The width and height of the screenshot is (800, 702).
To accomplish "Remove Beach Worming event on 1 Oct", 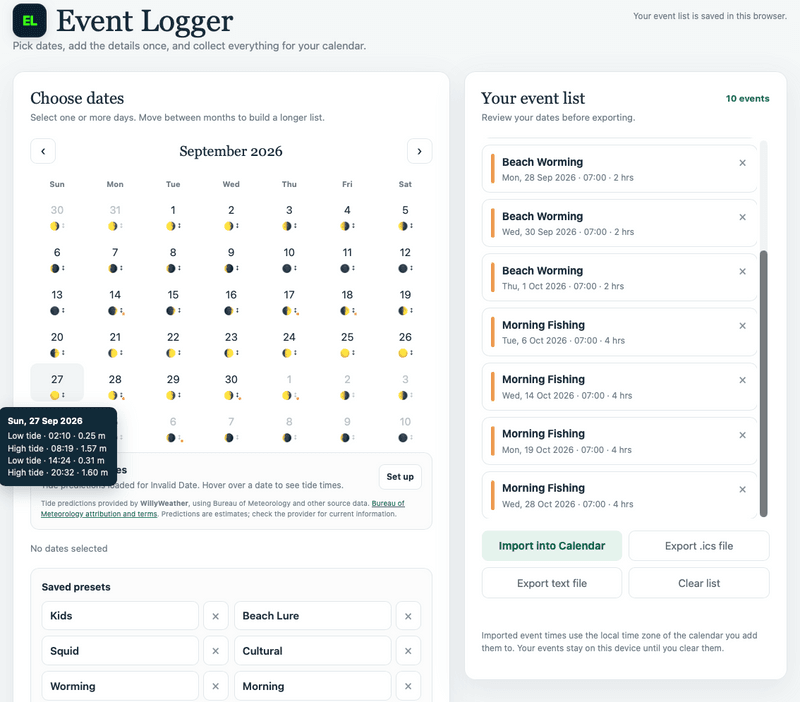I will pyautogui.click(x=742, y=271).
